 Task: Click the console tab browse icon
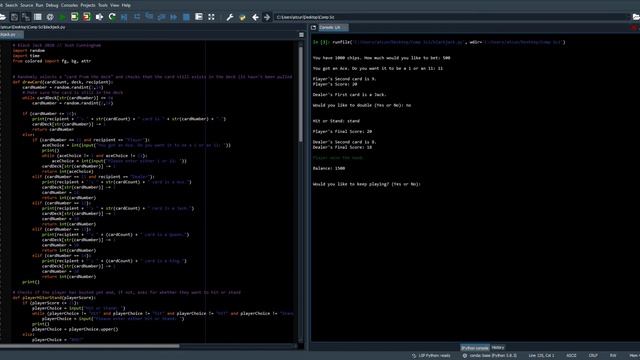pos(313,27)
